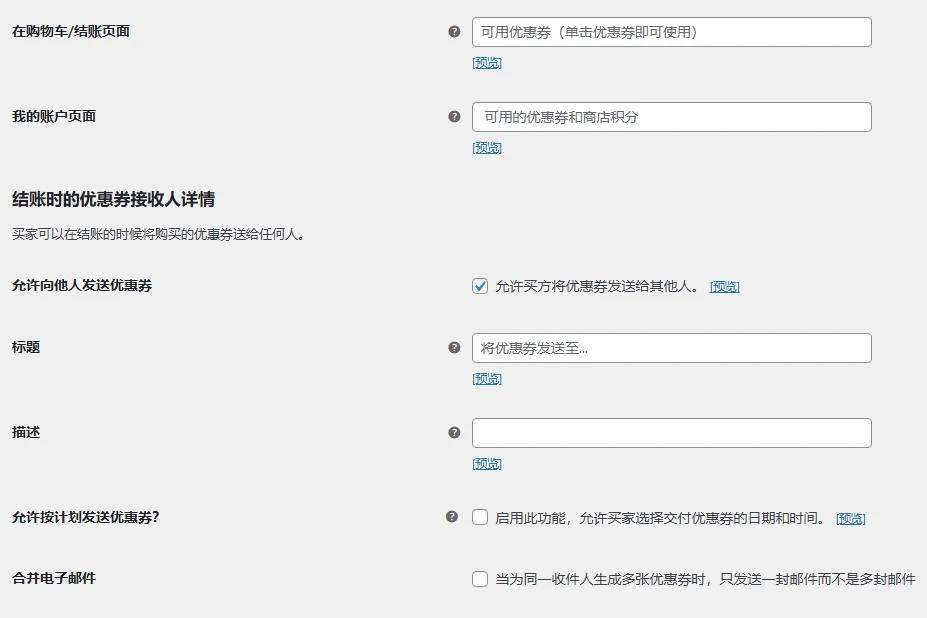This screenshot has width=927, height=618.
Task: Open 预览 link under 在购物车/结账页面 field
Action: (486, 62)
